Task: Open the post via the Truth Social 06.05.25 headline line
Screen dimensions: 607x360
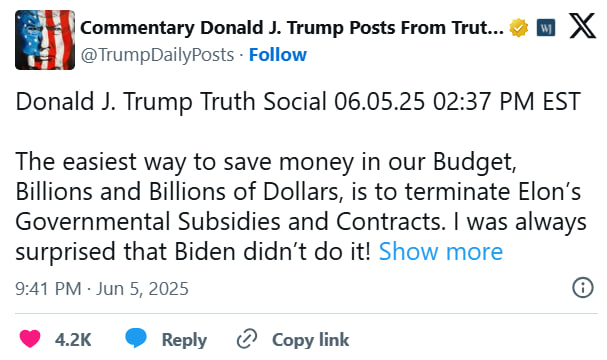Action: click(x=298, y=102)
